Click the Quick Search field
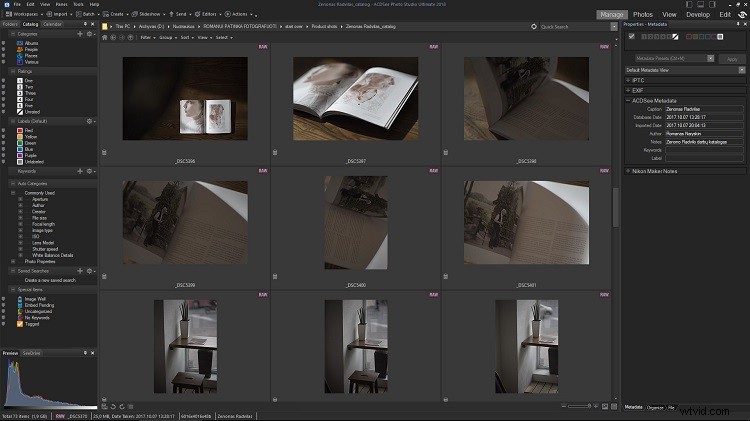The height and width of the screenshot is (421, 750). pyautogui.click(x=575, y=27)
